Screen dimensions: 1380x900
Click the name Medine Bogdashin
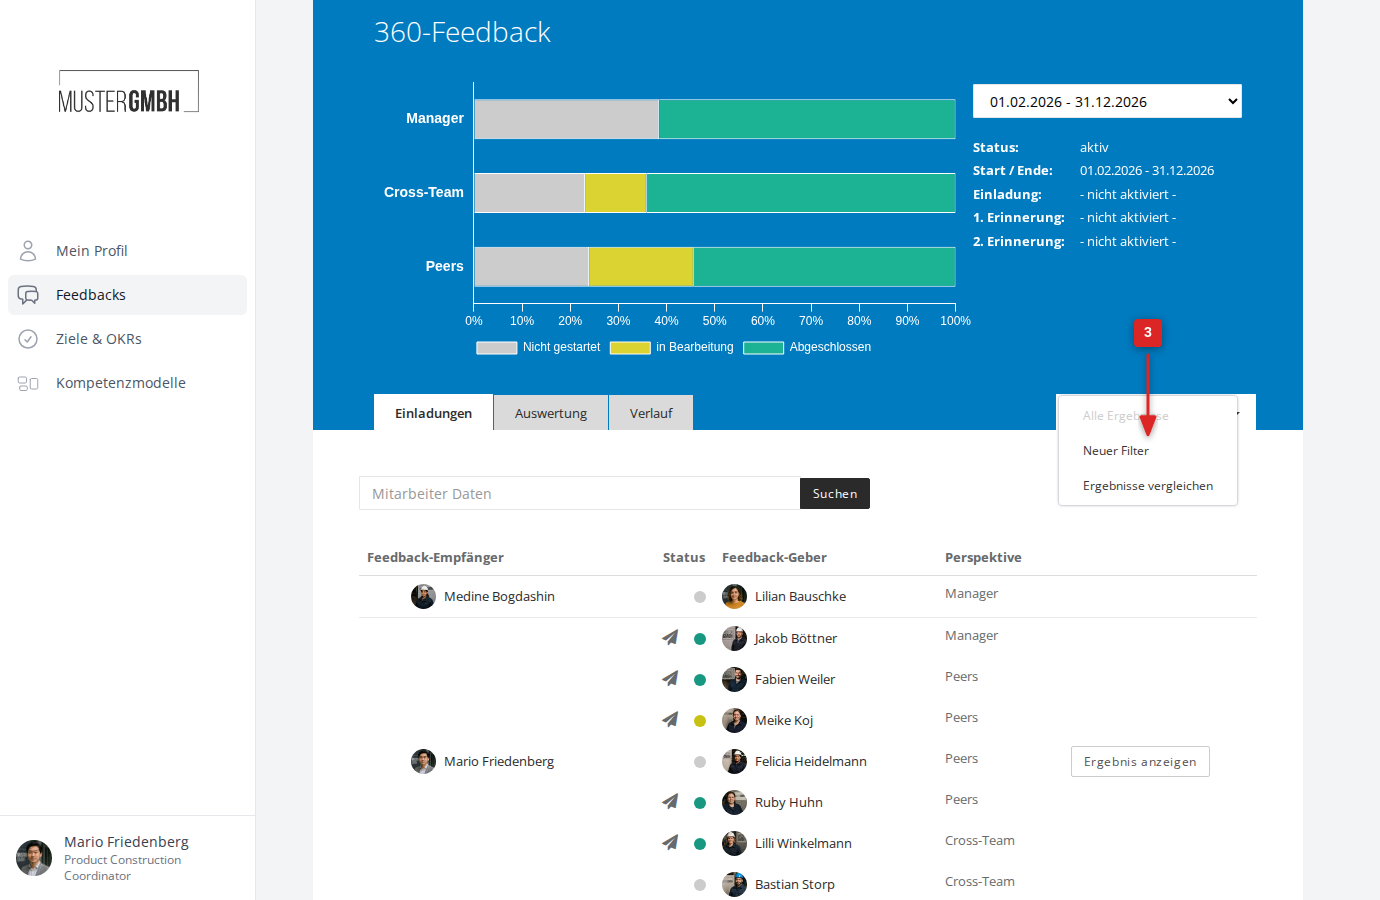(499, 597)
